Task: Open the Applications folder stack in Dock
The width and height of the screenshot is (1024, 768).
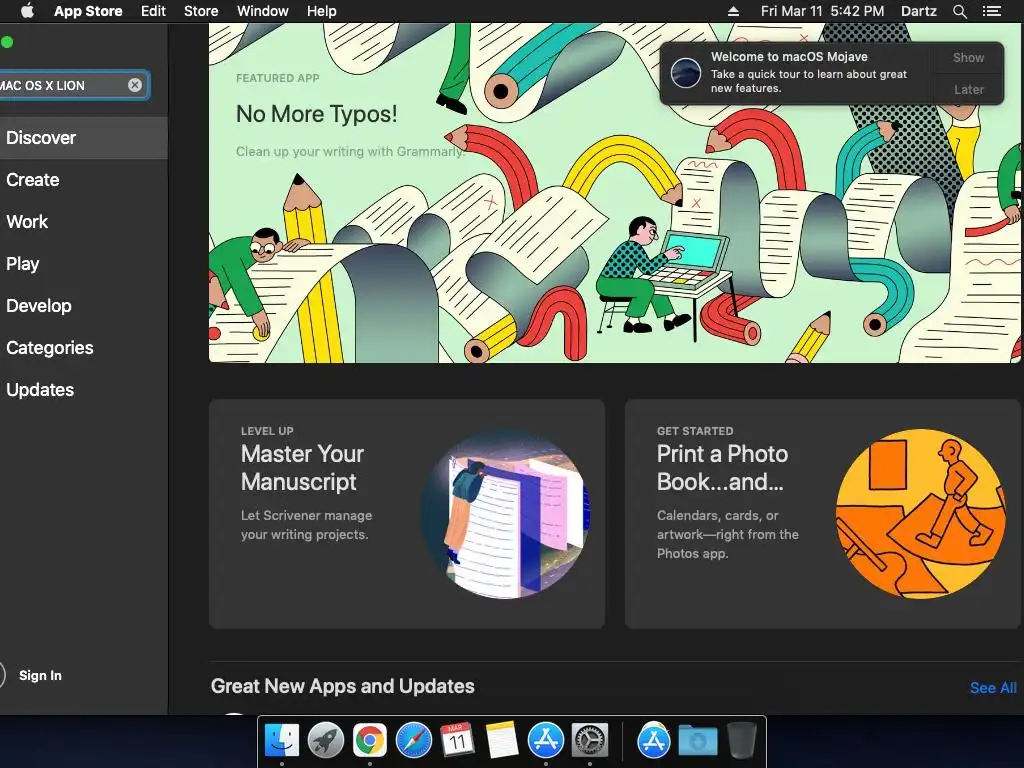Action: click(x=654, y=741)
